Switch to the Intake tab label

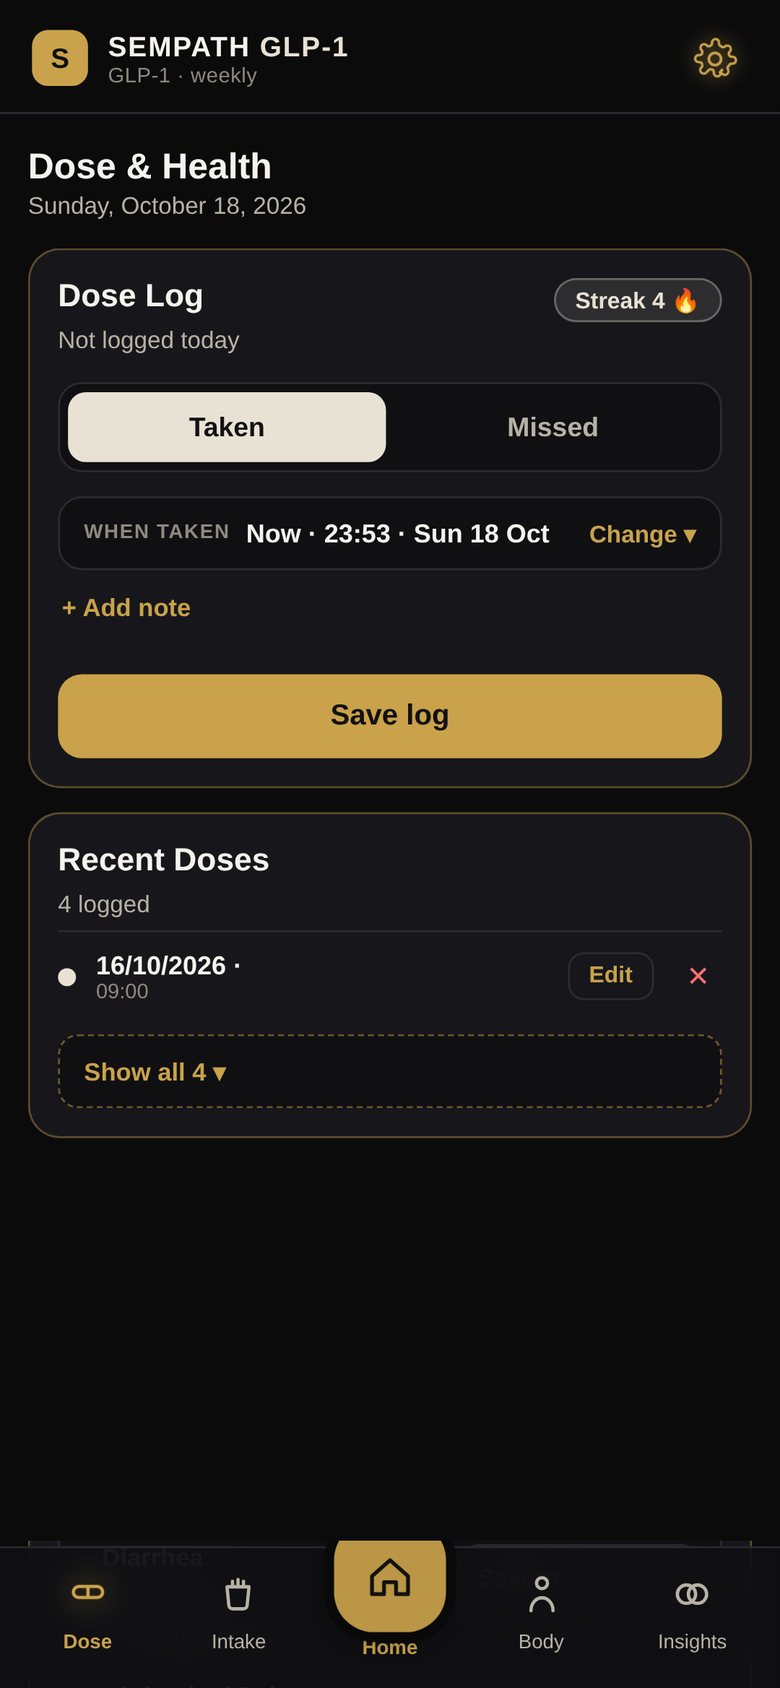pyautogui.click(x=238, y=1641)
